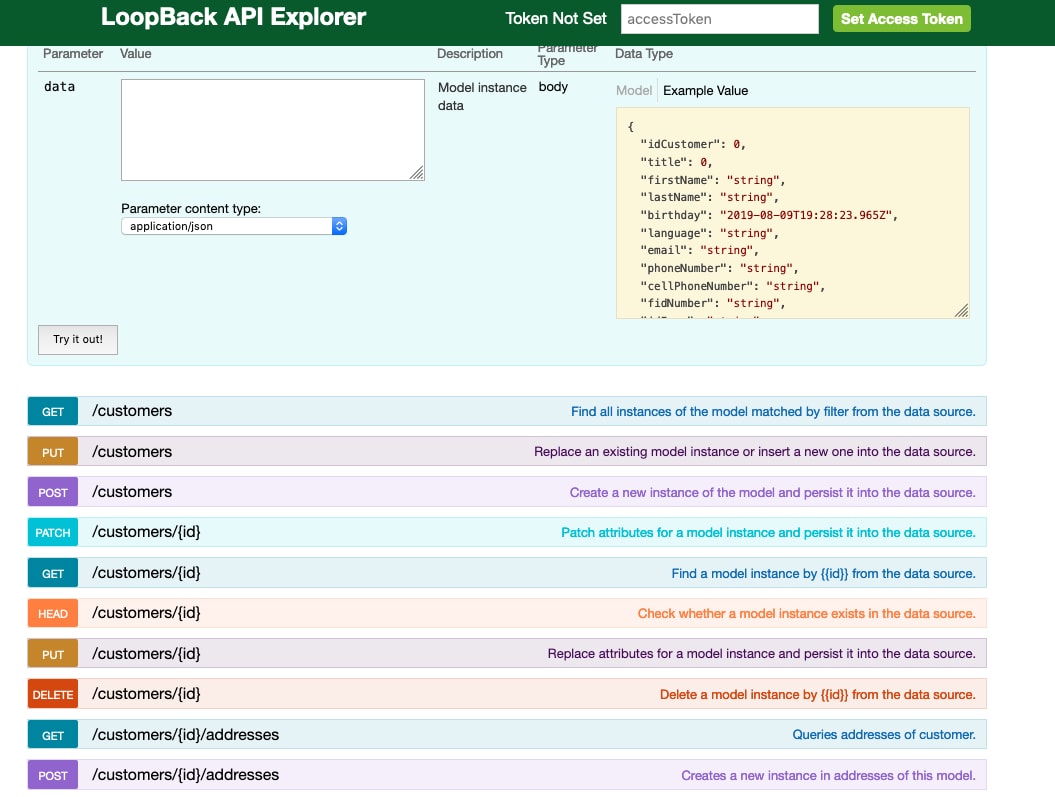The image size is (1055, 797).
Task: Click 'Replace attributes for a model instance' description
Action: coord(761,654)
